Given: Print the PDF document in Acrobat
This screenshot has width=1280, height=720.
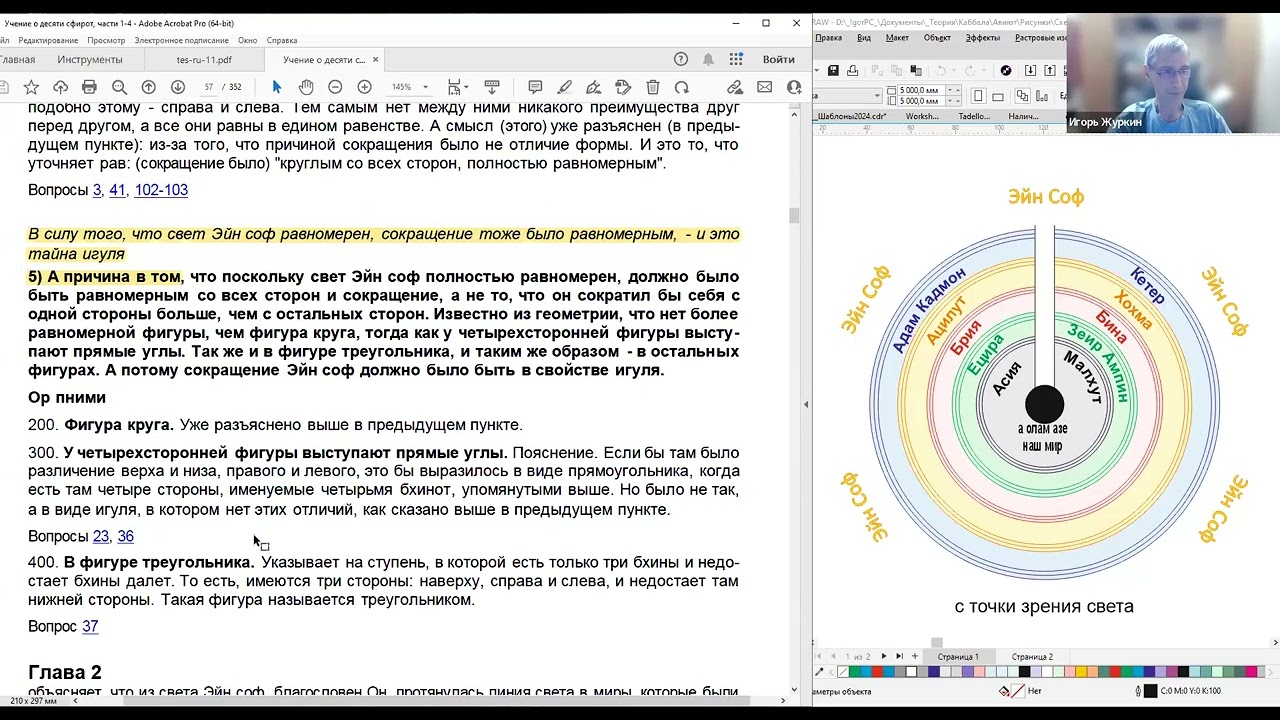Looking at the screenshot, I should (x=89, y=87).
